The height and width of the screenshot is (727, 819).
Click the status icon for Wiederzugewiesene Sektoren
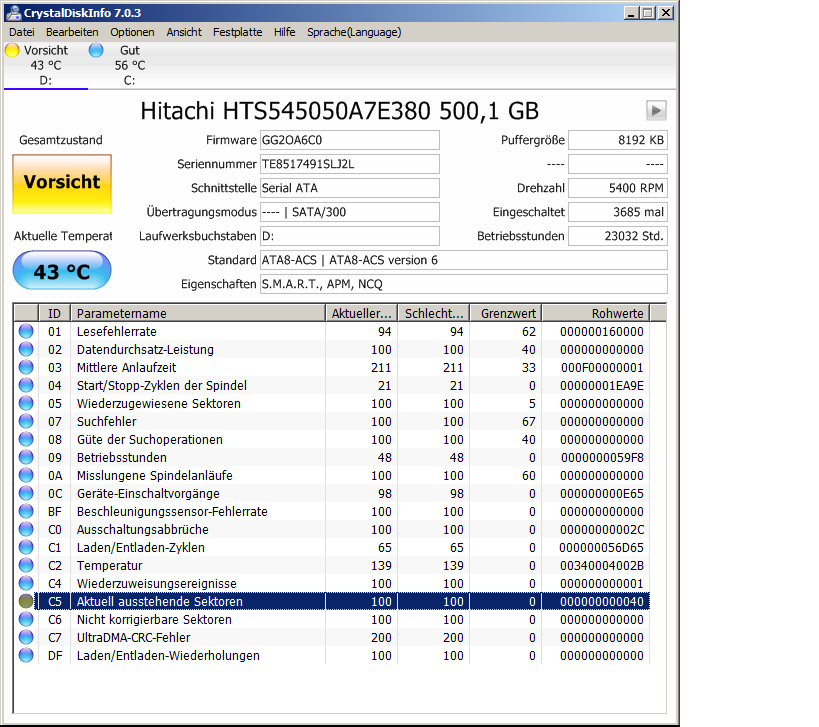click(26, 403)
